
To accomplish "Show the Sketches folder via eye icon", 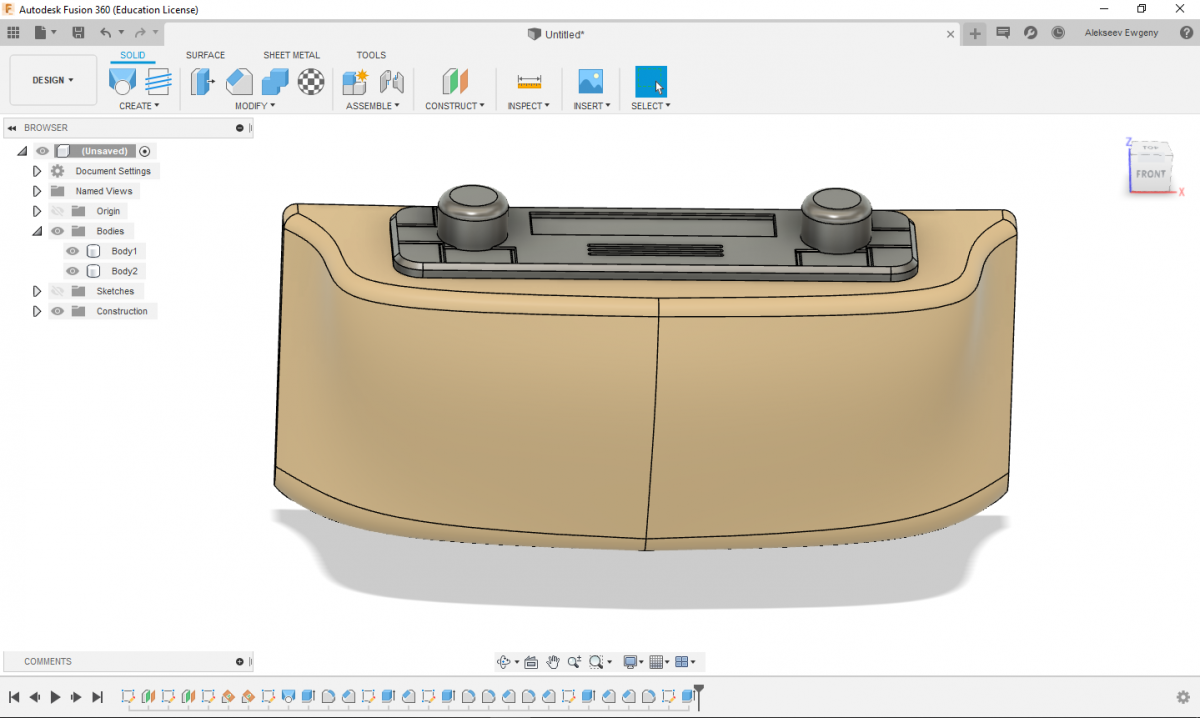I will click(57, 291).
